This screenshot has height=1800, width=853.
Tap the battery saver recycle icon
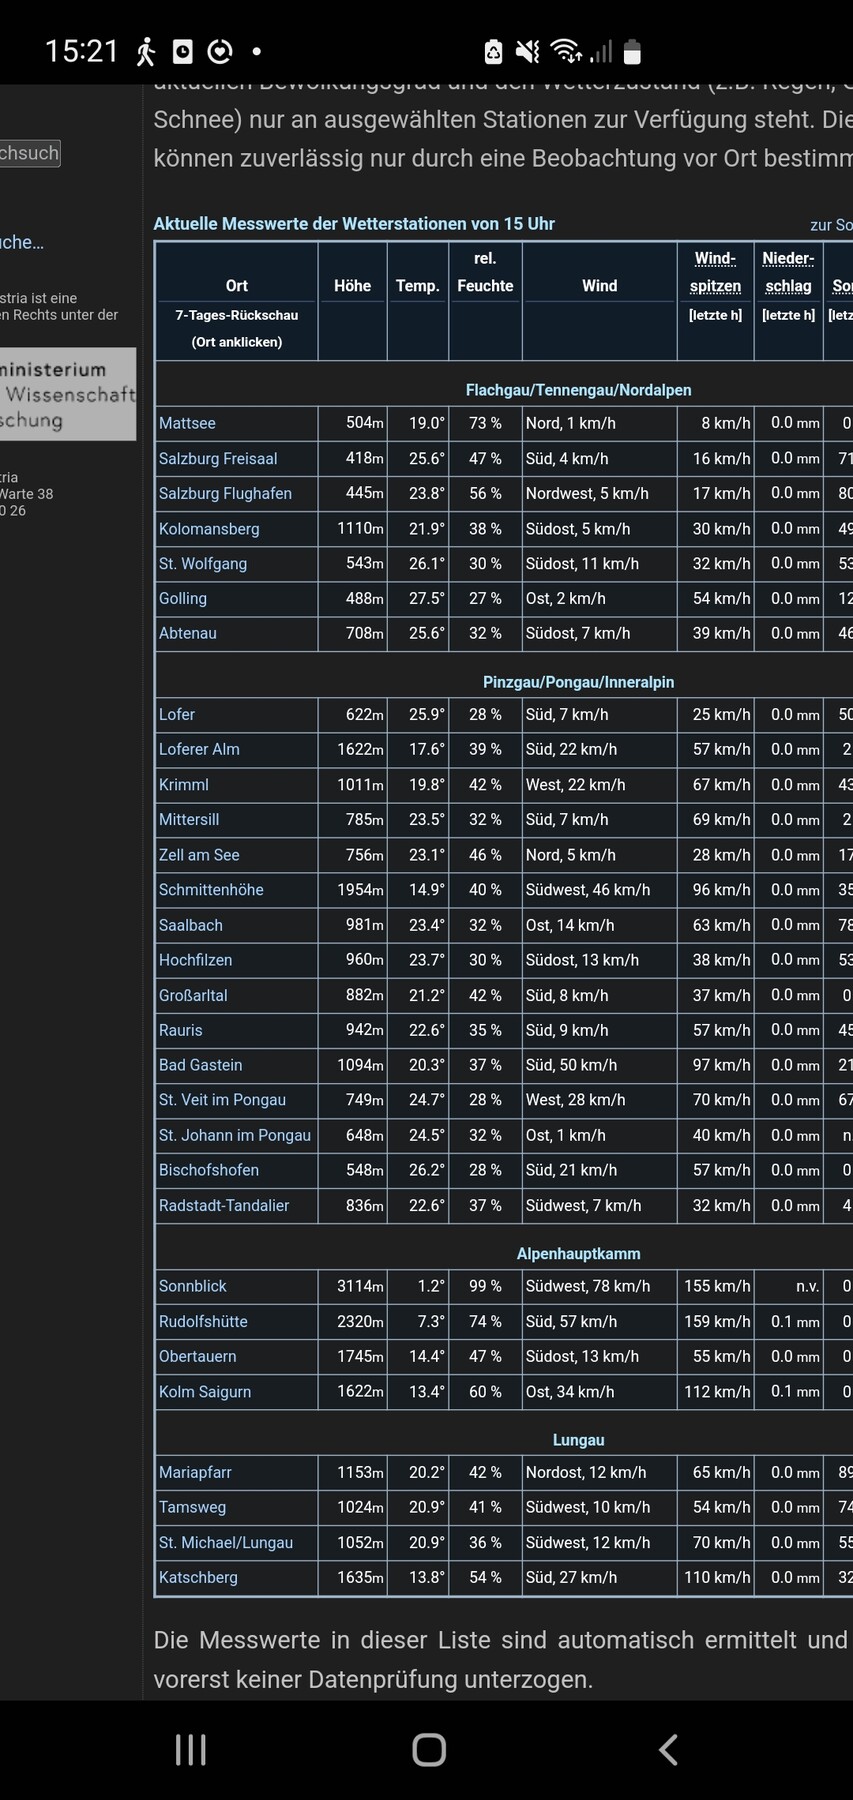(493, 51)
